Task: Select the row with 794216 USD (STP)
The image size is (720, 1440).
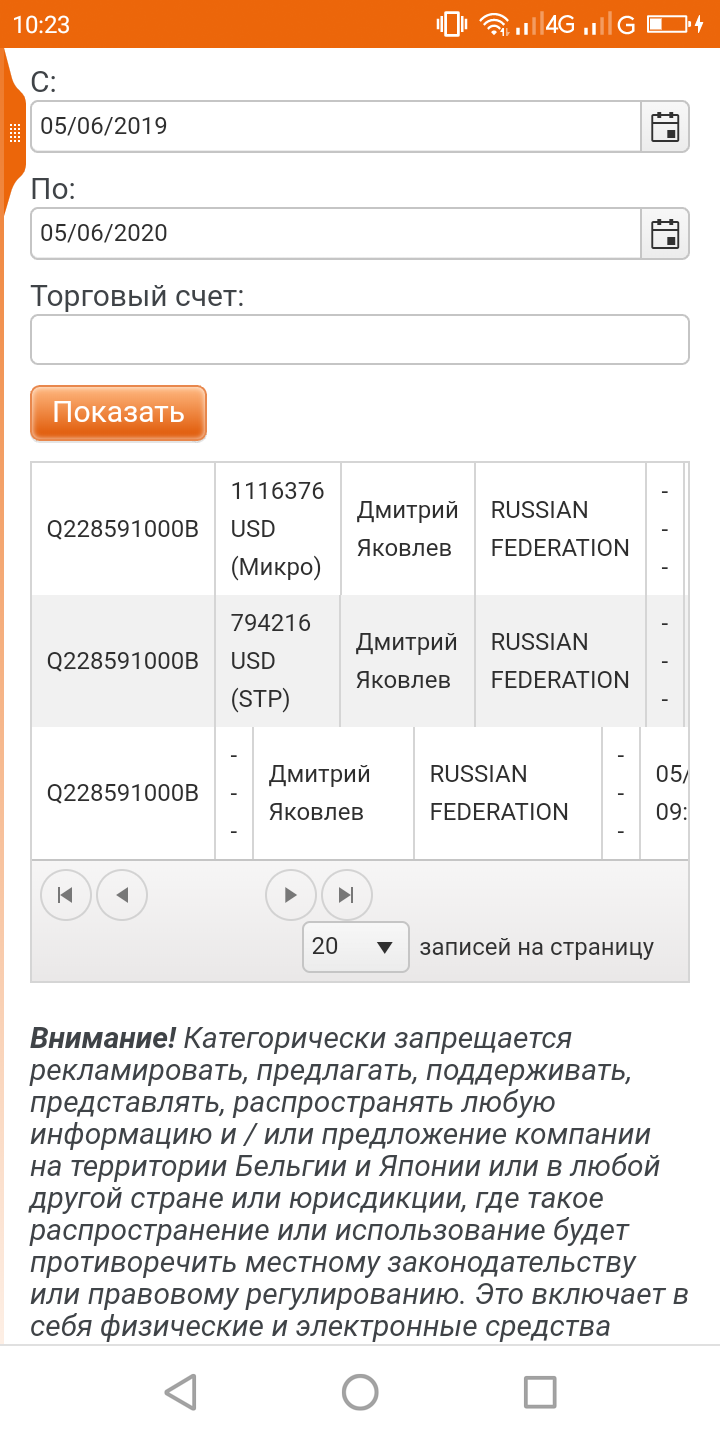Action: tap(360, 661)
